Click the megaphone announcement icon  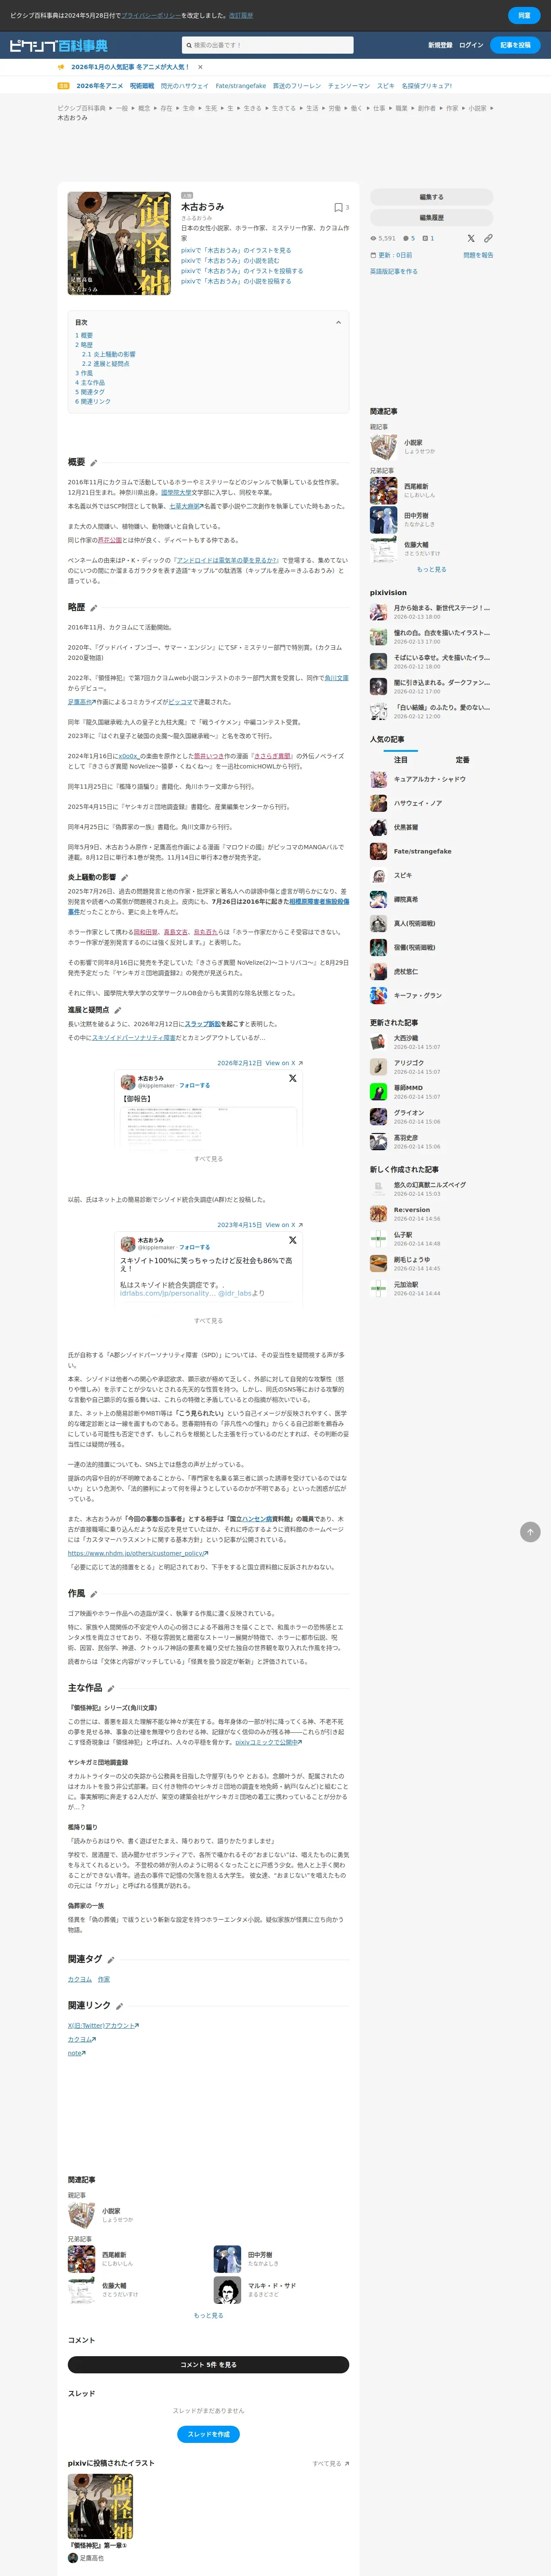[61, 67]
